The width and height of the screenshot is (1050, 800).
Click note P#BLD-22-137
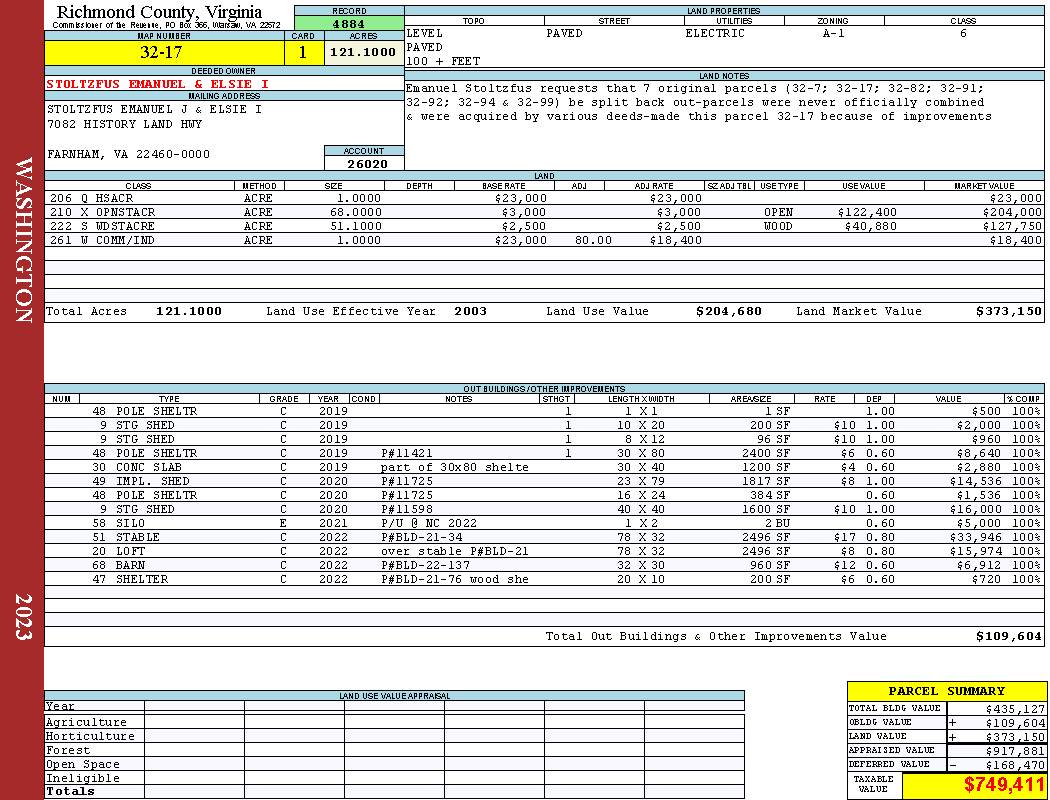[x=425, y=565]
